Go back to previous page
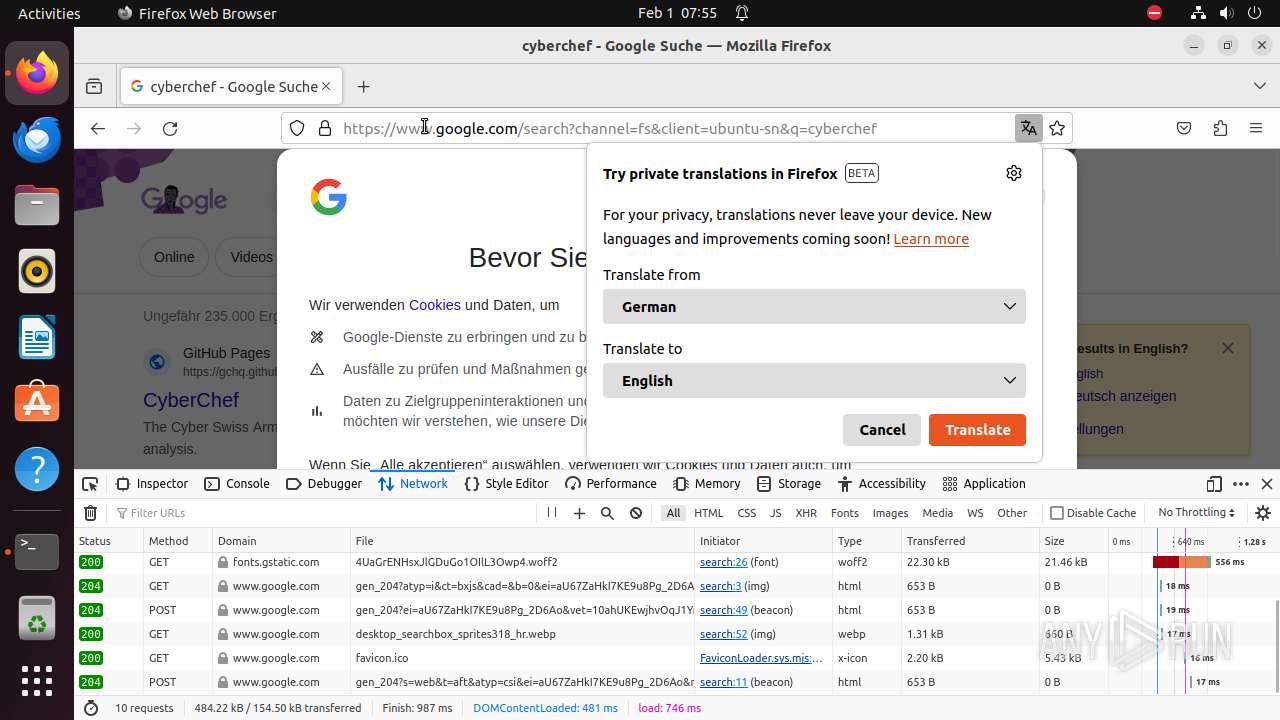Screen dimensions: 1280x720 point(97,128)
